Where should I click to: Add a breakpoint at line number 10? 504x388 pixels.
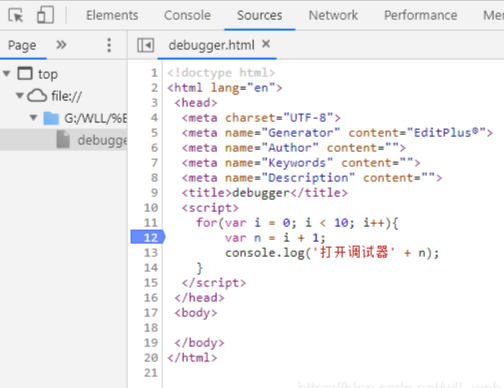[151, 208]
